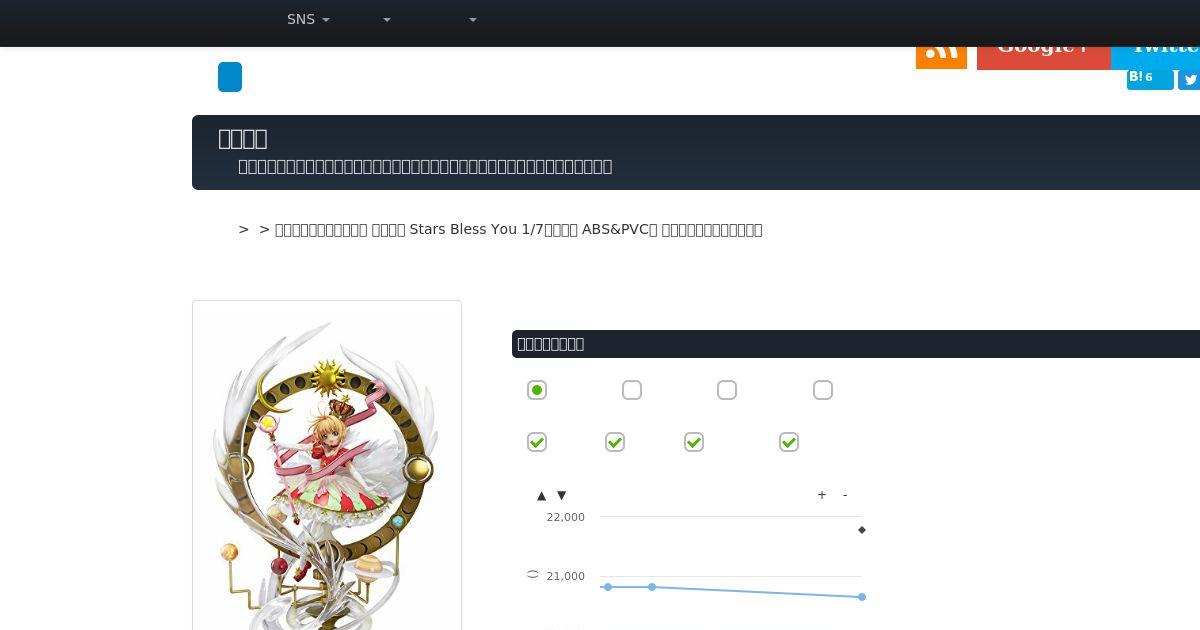Image resolution: width=1200 pixels, height=630 pixels.
Task: Open the SNS dropdown in navbar
Action: (308, 19)
